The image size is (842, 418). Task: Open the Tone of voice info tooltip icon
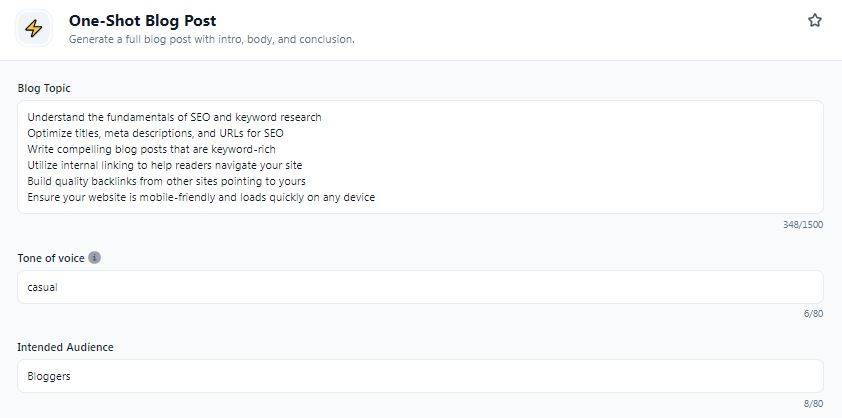pos(95,257)
